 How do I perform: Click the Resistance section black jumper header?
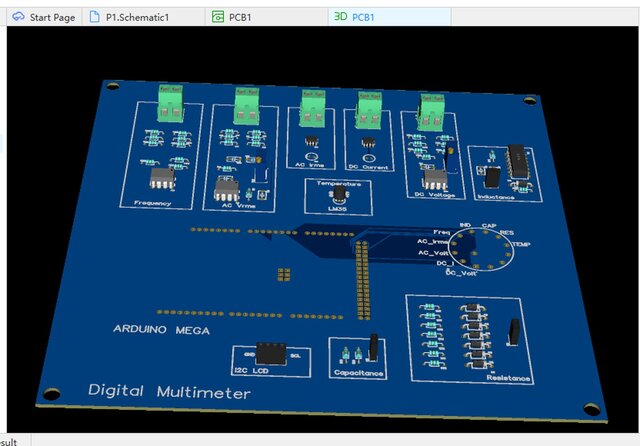point(514,332)
